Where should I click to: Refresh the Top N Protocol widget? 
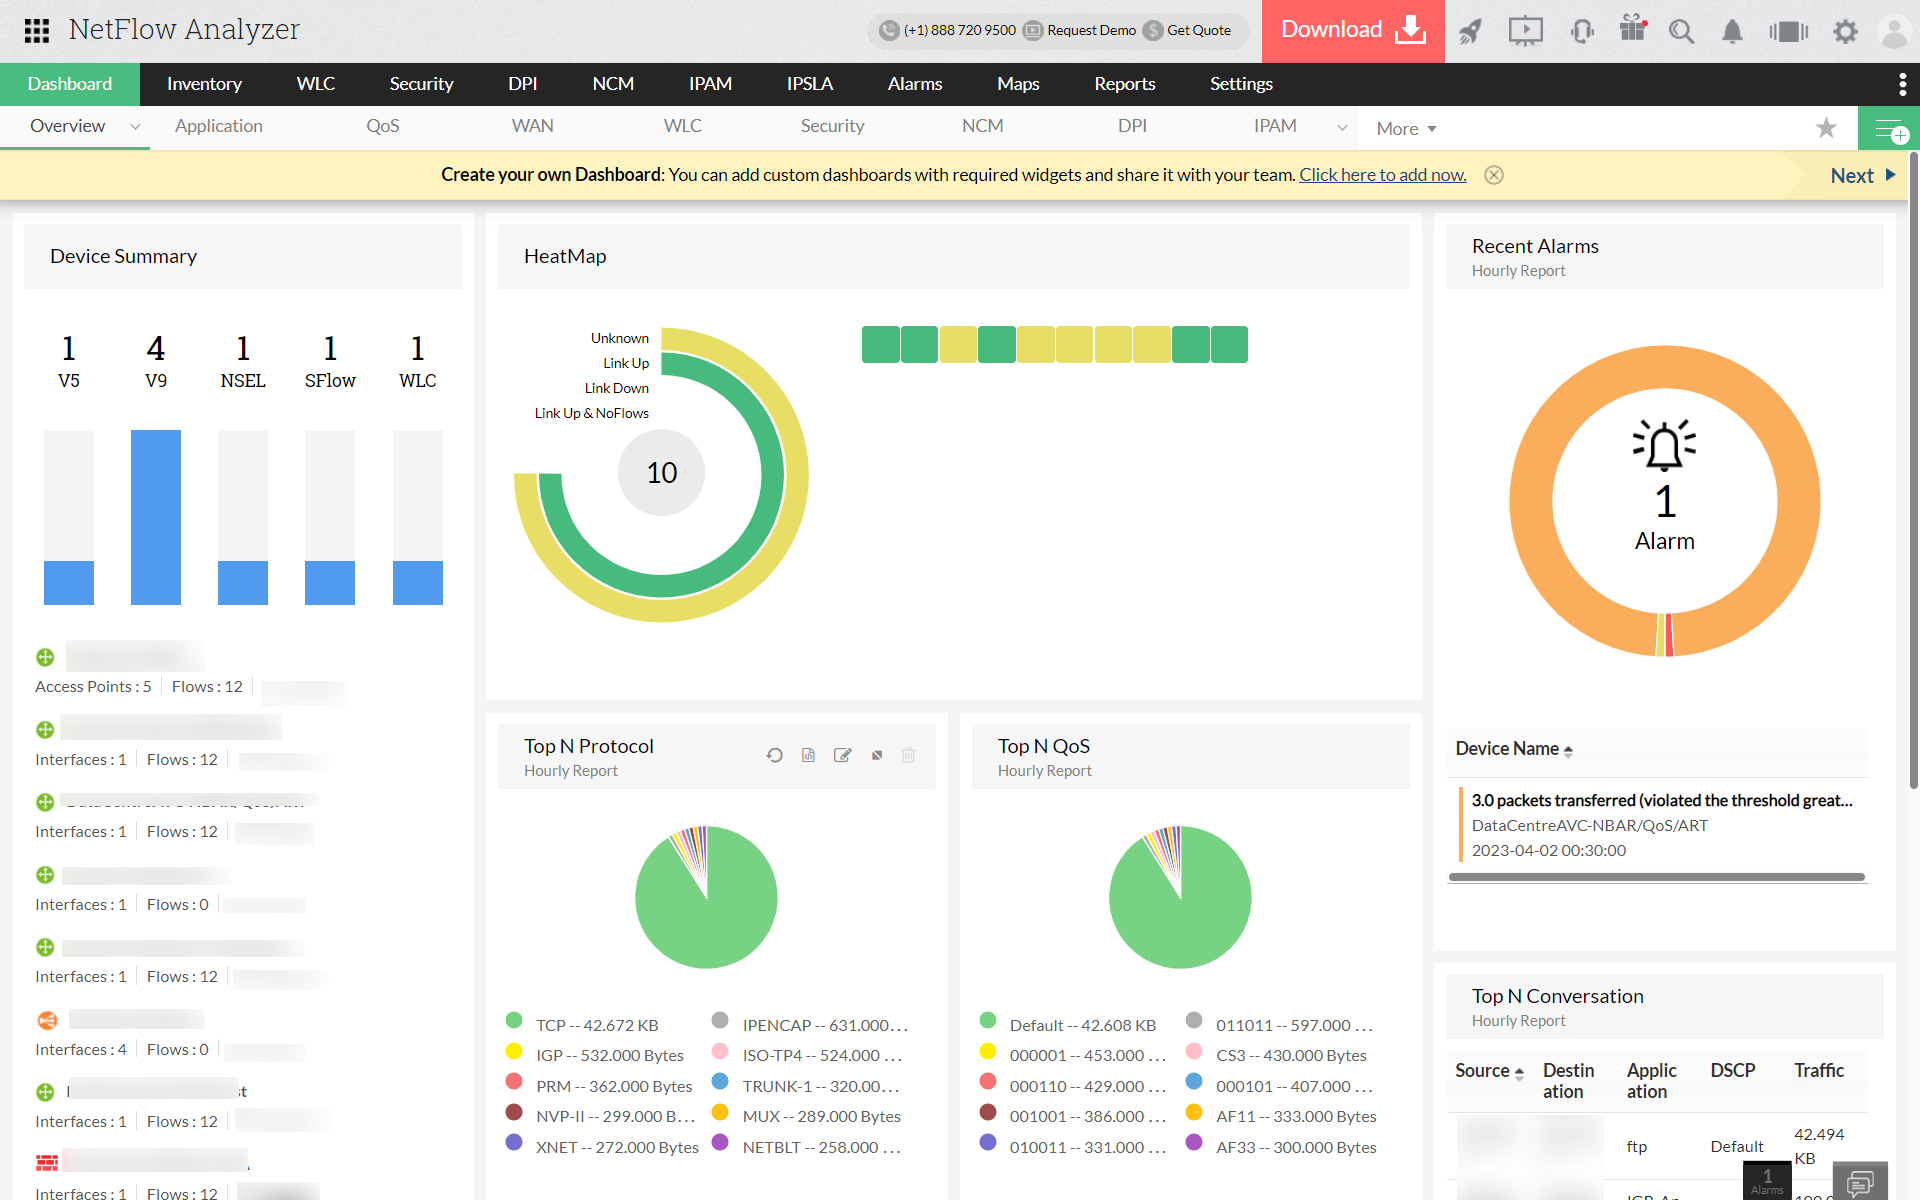point(775,755)
